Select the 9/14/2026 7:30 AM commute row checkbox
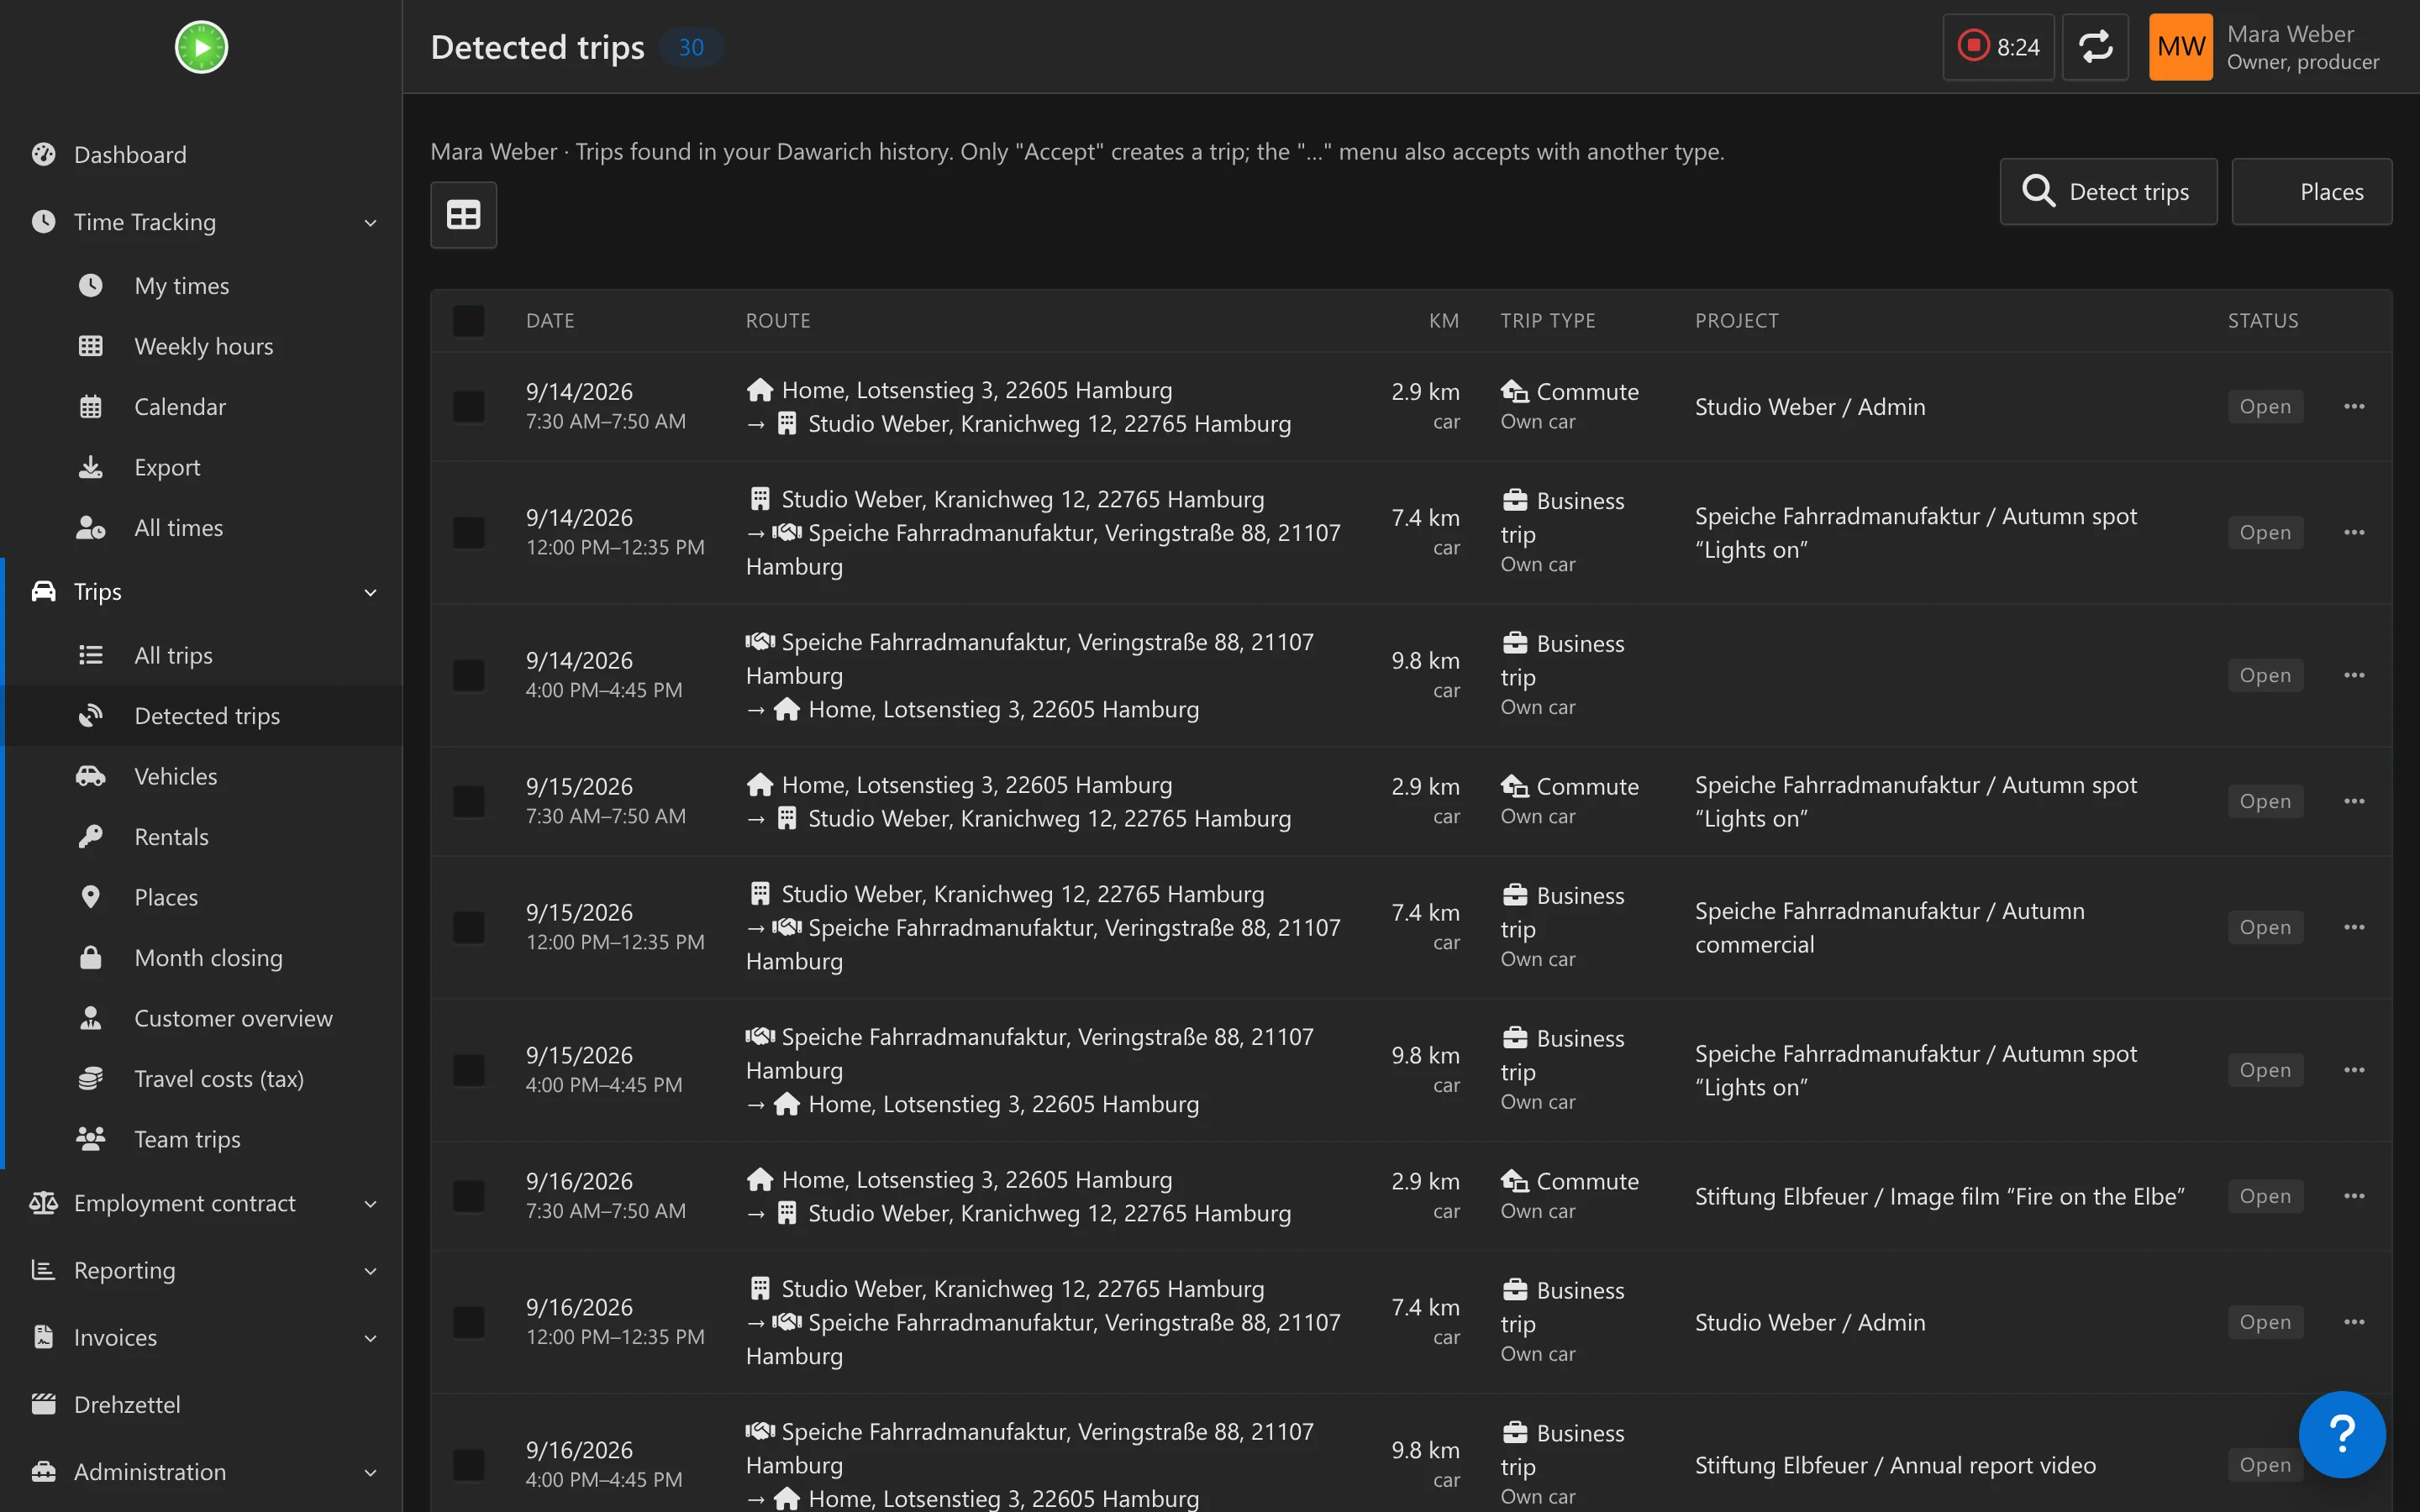 [468, 406]
